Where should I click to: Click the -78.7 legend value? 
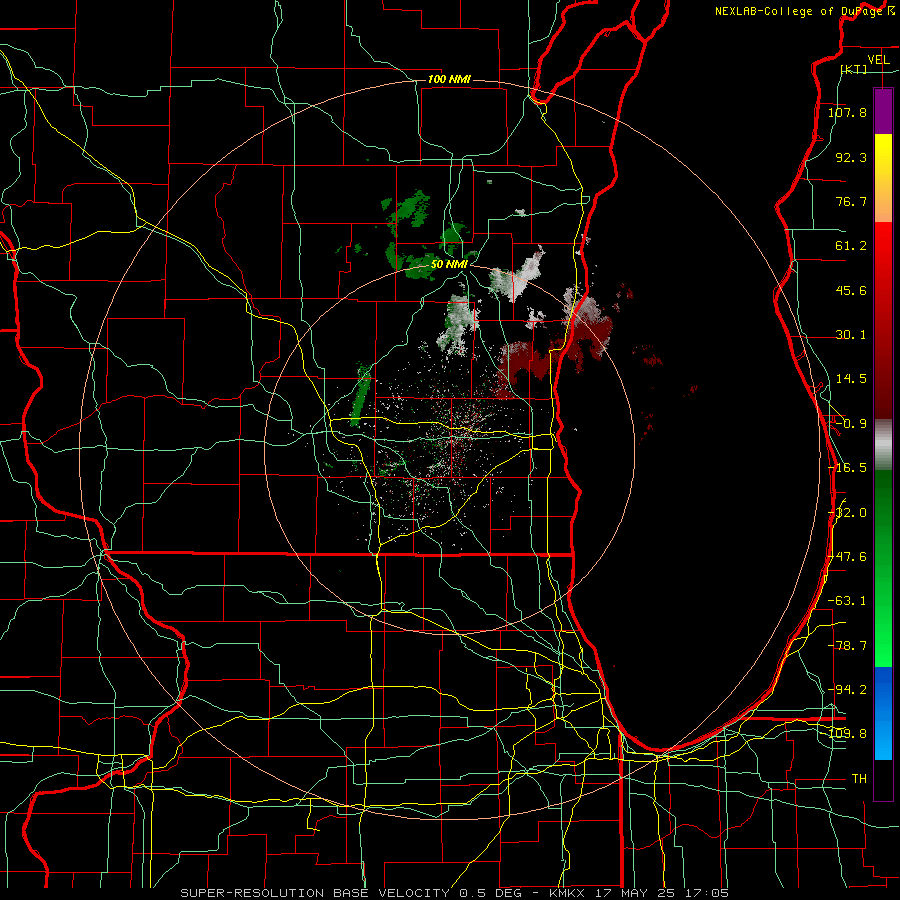click(x=847, y=646)
